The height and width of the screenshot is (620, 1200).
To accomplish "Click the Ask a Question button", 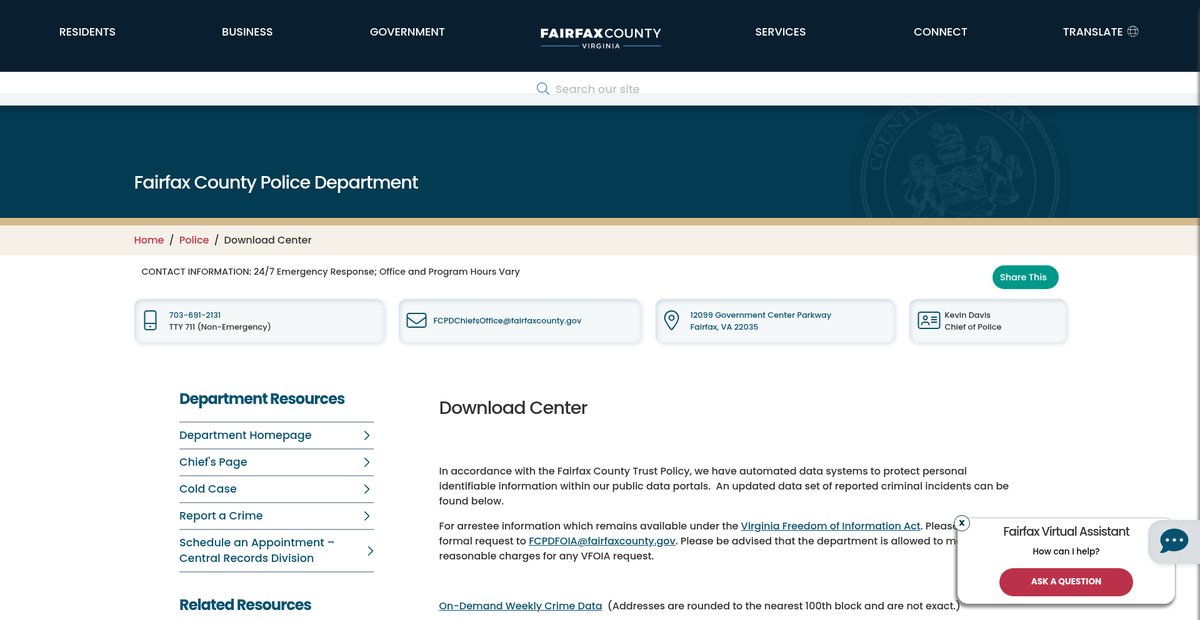I will 1066,582.
